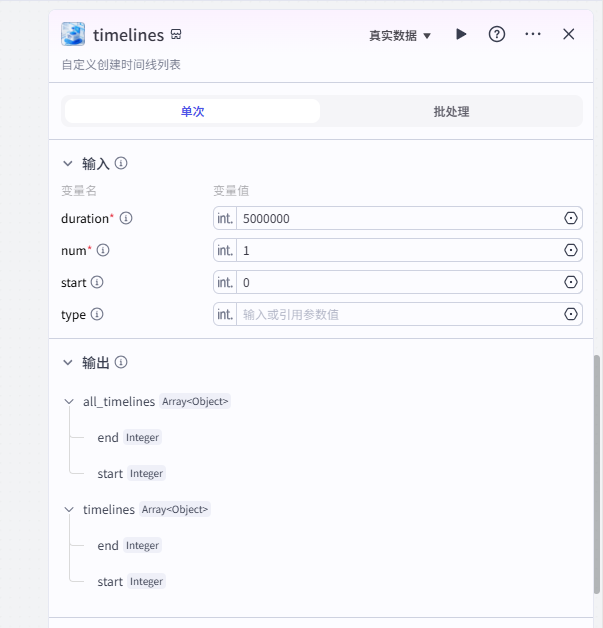Viewport: 603px width, 628px height.
Task: Select start under all_timelines
Action: pyautogui.click(x=110, y=474)
